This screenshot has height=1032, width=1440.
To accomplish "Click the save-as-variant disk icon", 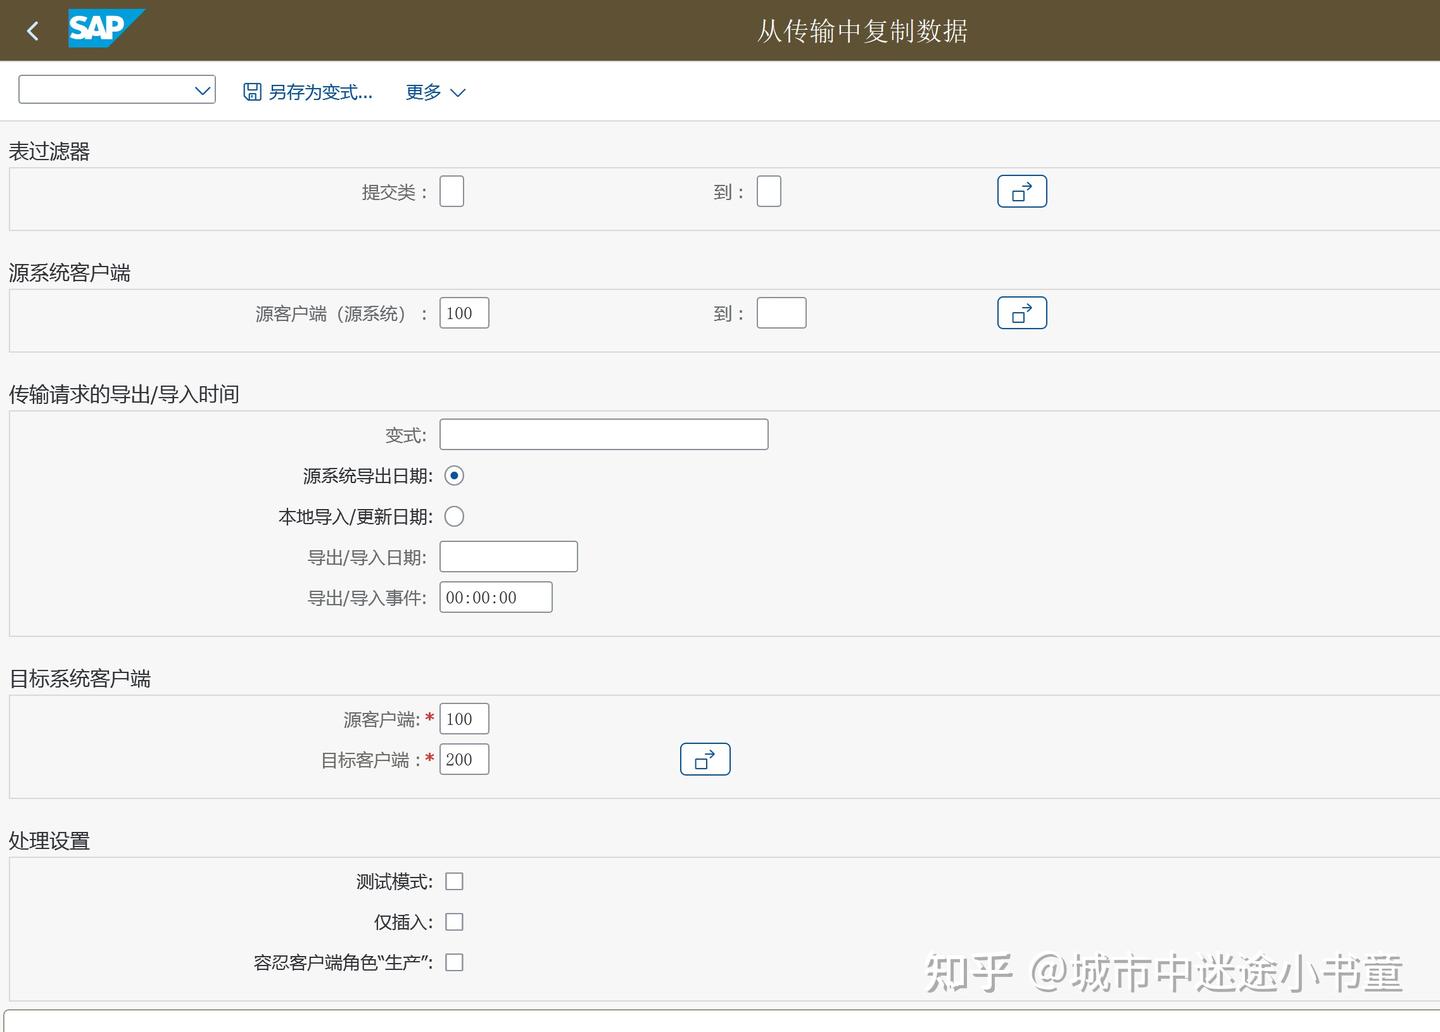I will tap(251, 91).
